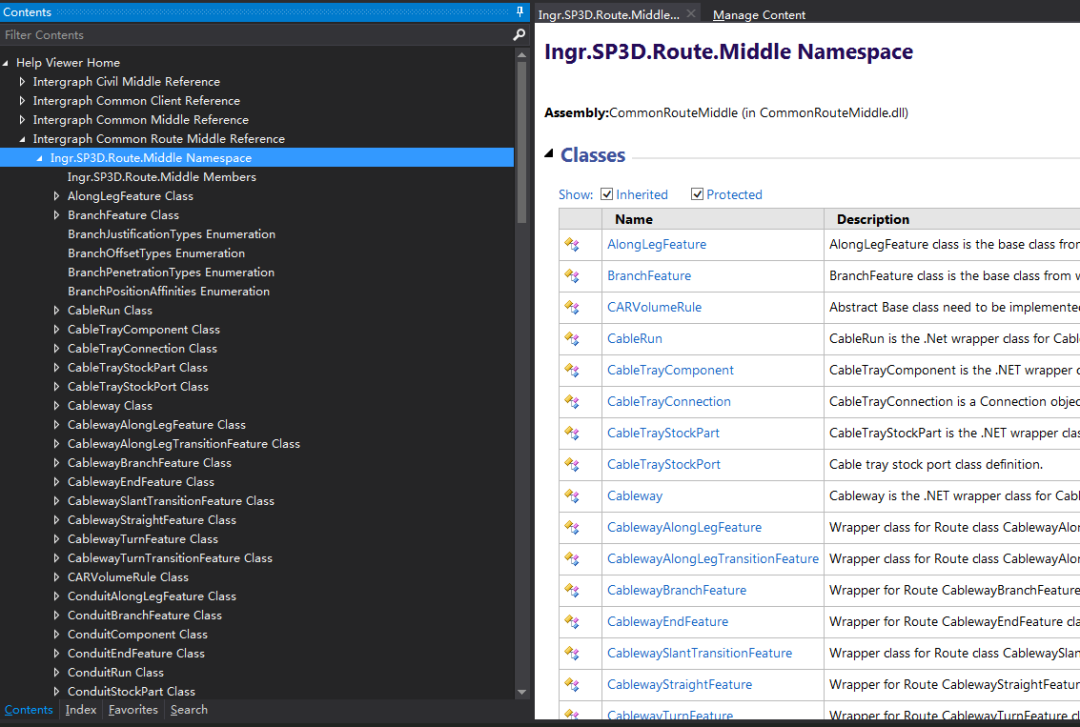Expand ConduitRun Class tree node

pyautogui.click(x=56, y=673)
